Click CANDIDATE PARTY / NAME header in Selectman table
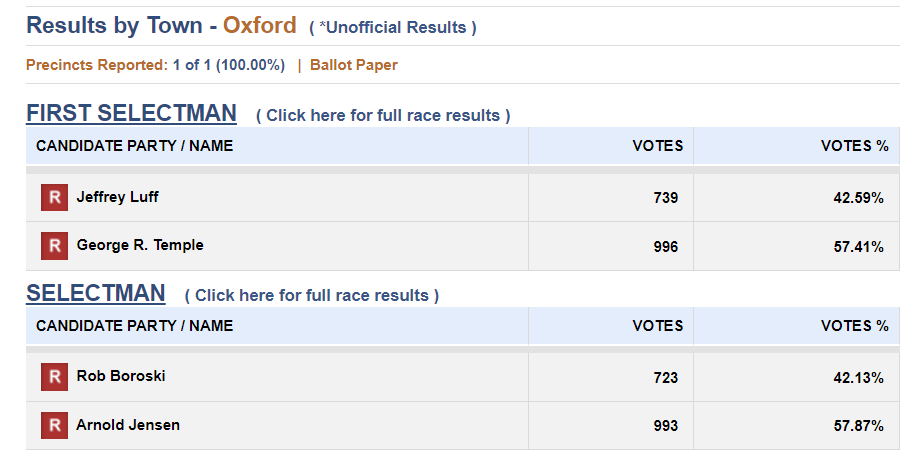Viewport: 907px width, 456px height. click(x=134, y=326)
